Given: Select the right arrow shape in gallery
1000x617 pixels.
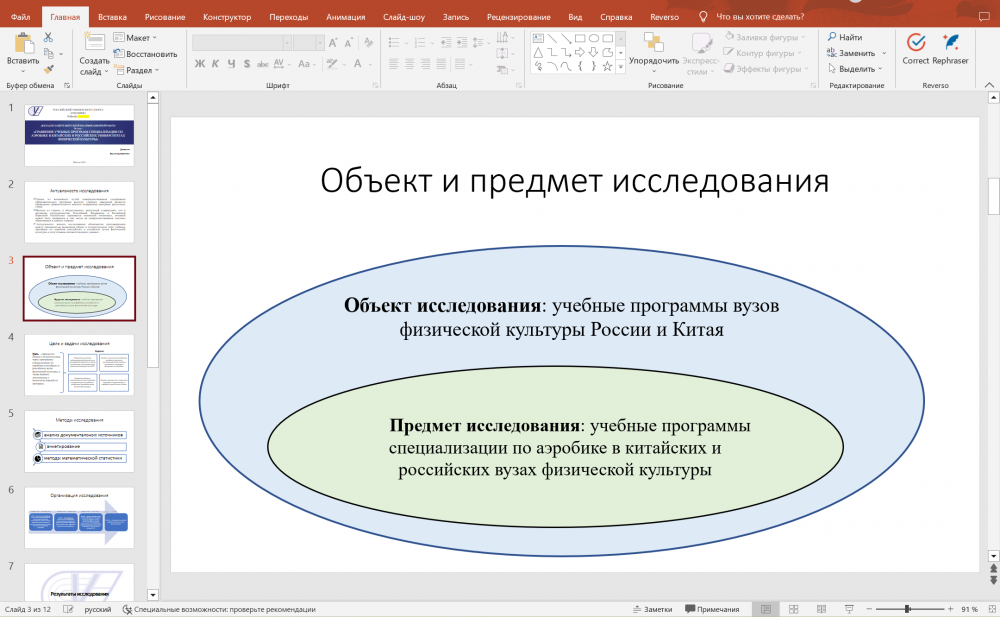Looking at the screenshot, I should pos(580,52).
